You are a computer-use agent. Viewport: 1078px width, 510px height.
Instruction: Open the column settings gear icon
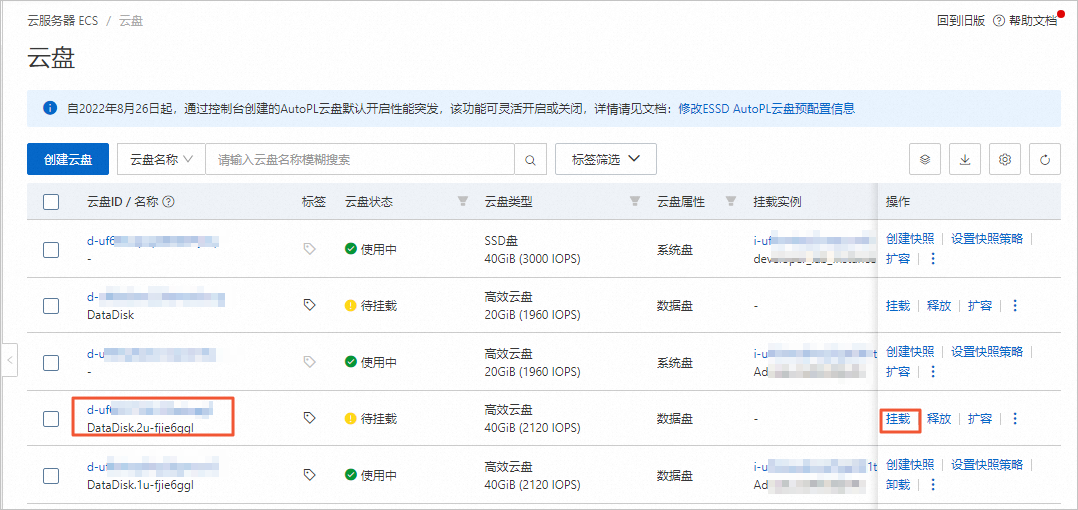point(1005,160)
